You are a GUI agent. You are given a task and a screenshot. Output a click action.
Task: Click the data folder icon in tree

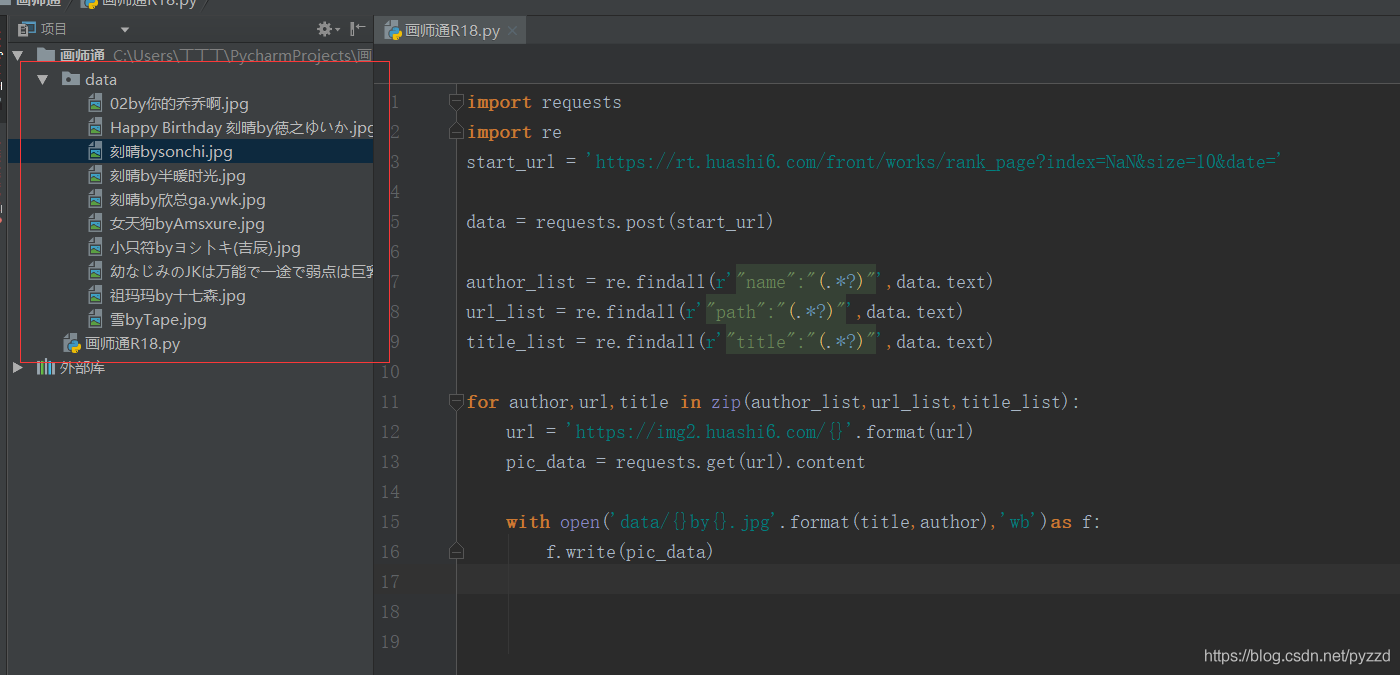tap(70, 79)
